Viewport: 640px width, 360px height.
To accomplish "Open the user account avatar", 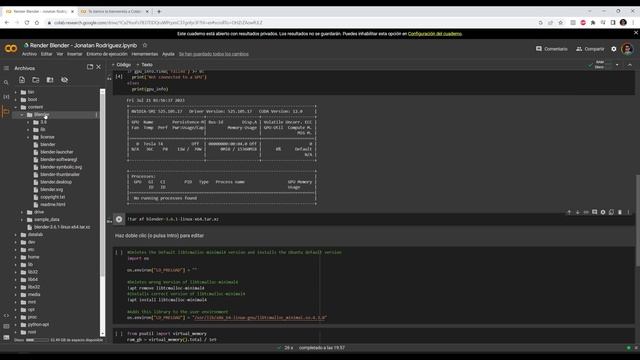I will pyautogui.click(x=627, y=49).
